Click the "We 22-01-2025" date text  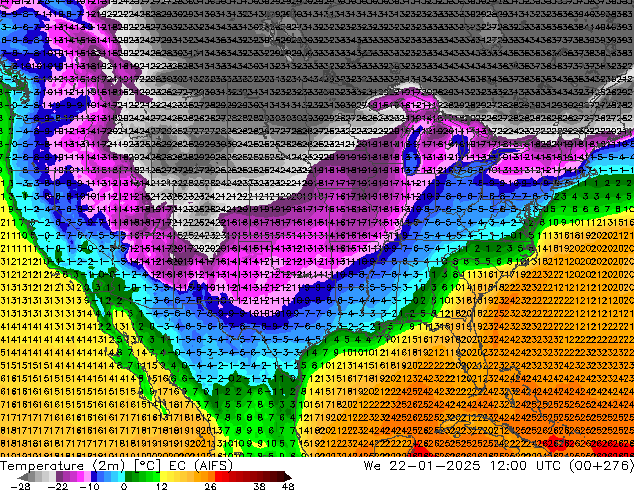(422, 466)
